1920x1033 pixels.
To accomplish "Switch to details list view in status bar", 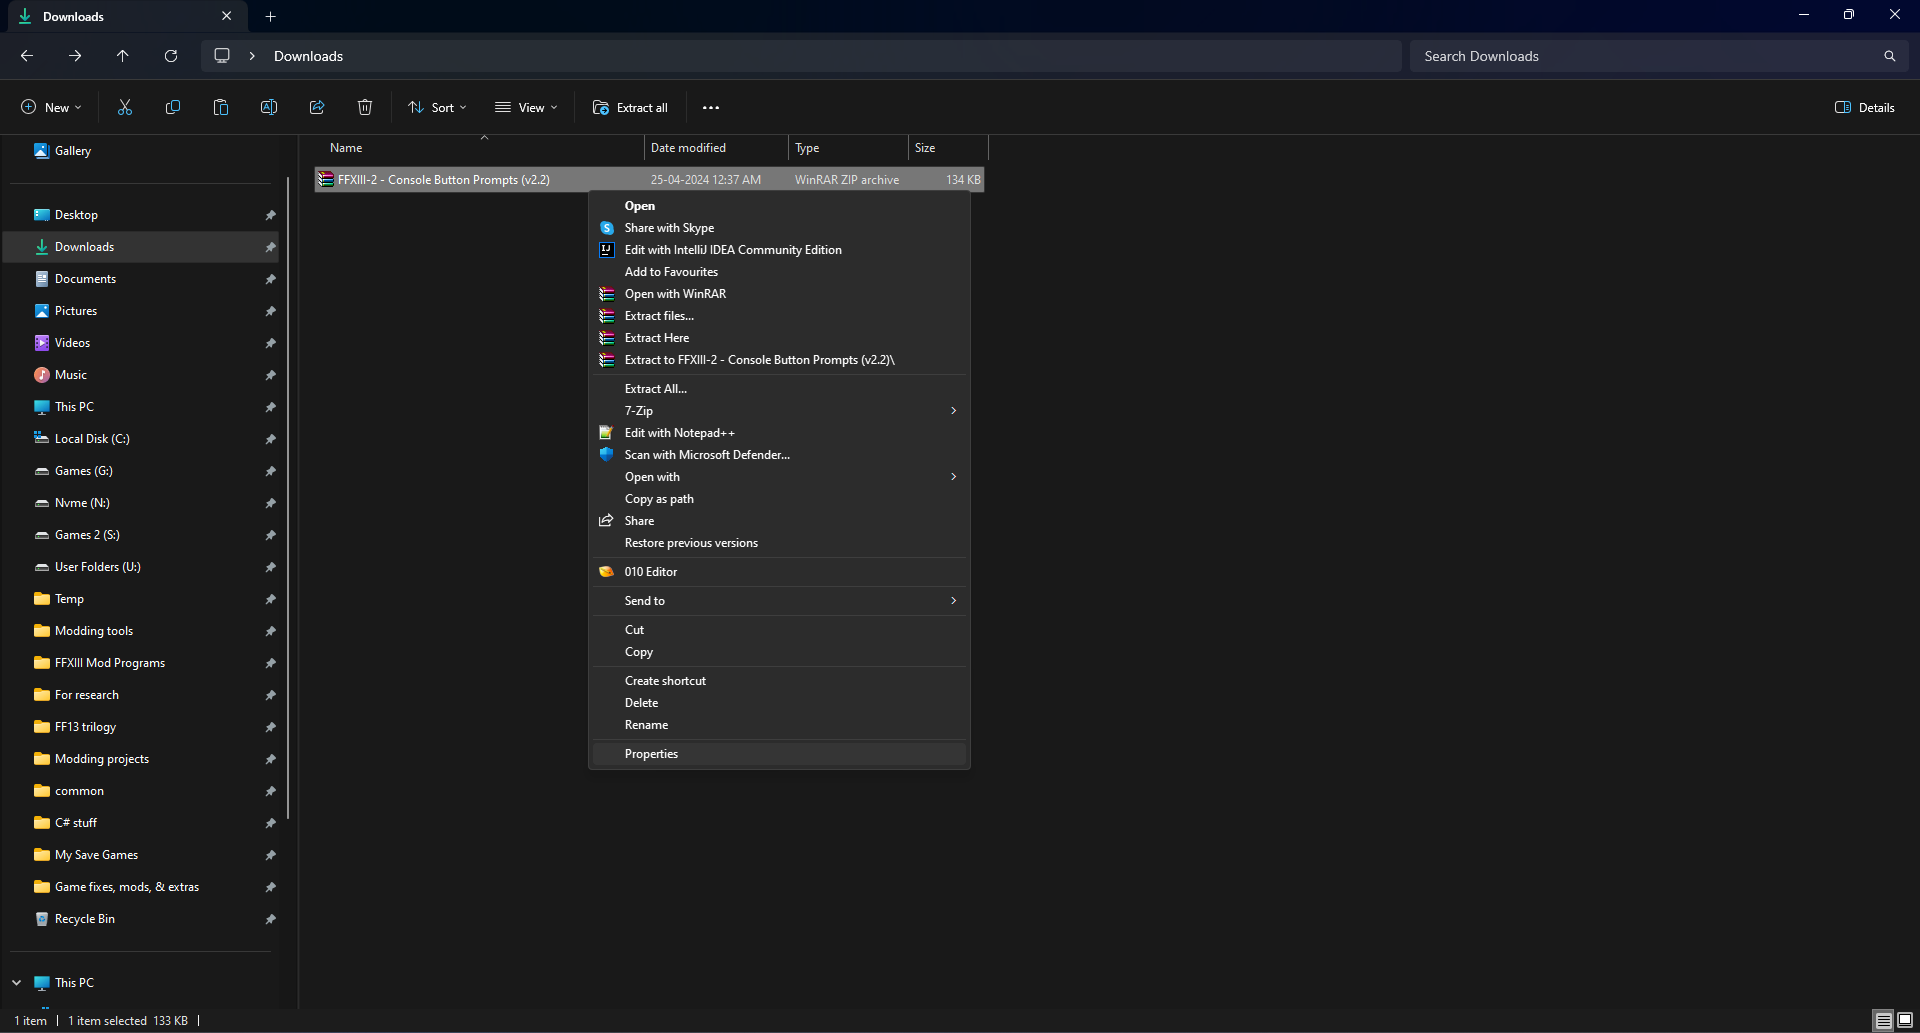I will (x=1884, y=1020).
